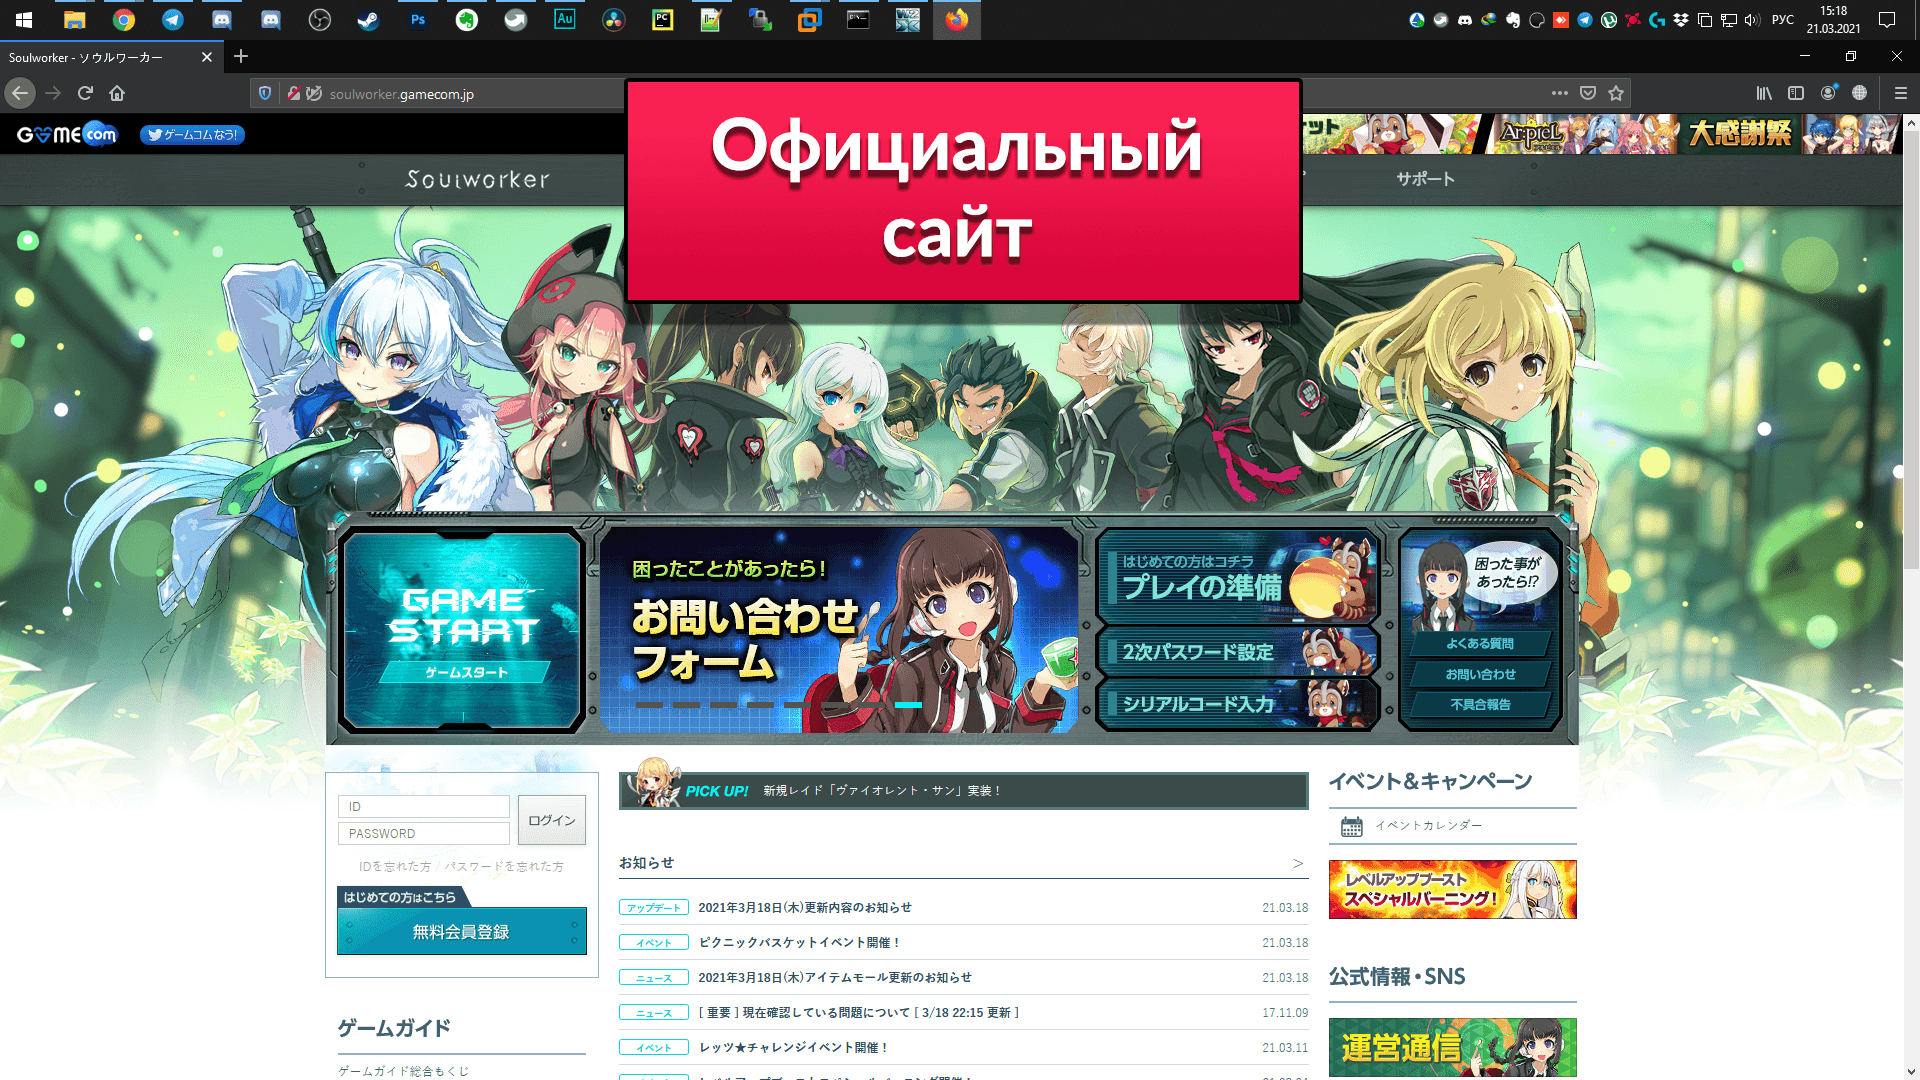Open よくある質問 FAQ
This screenshot has width=1920, height=1080.
[x=1480, y=644]
